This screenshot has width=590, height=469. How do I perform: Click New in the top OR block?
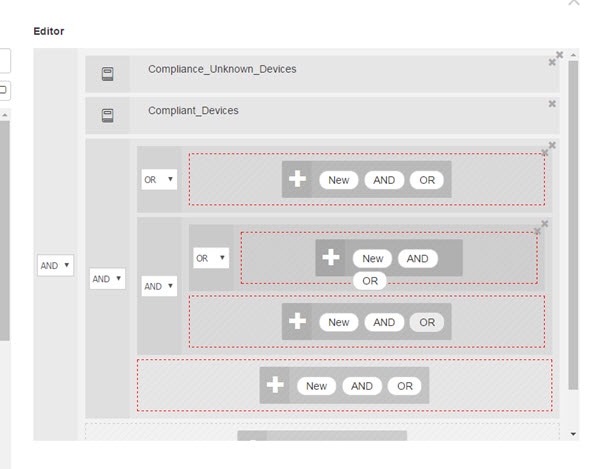point(339,180)
